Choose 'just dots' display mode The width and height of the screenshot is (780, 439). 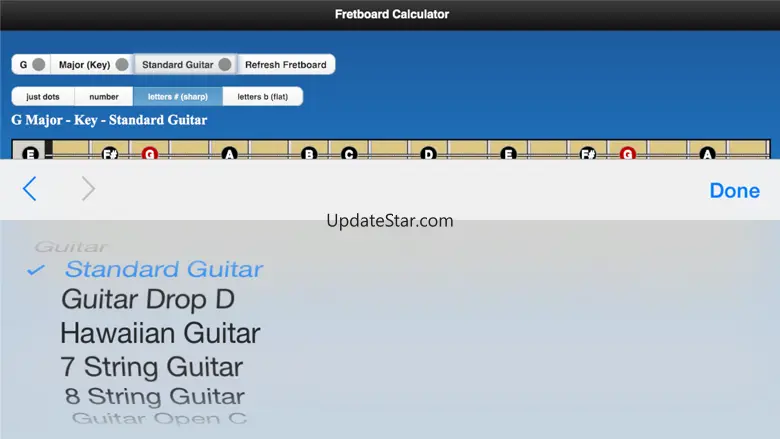pyautogui.click(x=43, y=96)
